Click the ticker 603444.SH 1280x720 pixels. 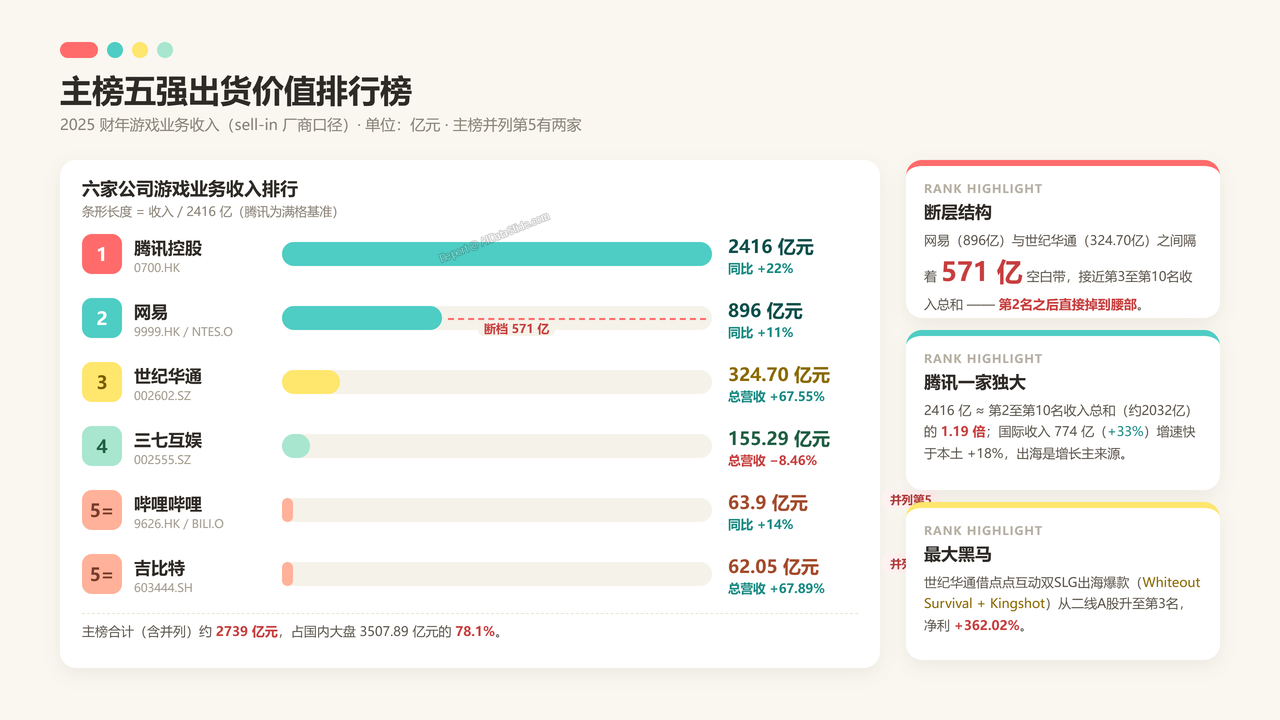(163, 588)
